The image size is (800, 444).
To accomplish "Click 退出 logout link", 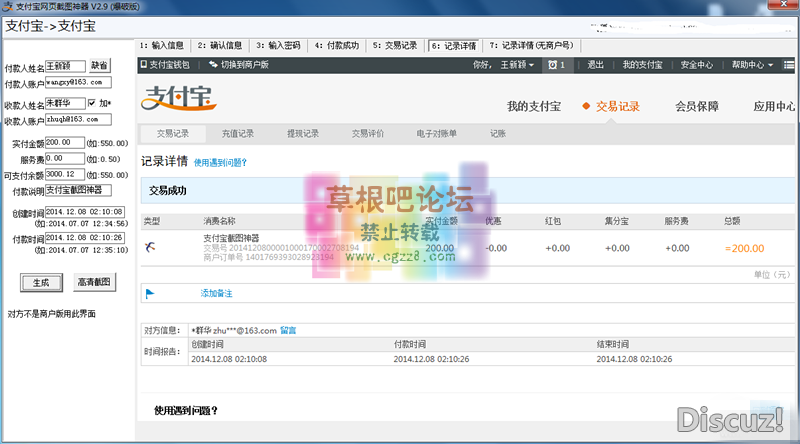I will click(x=595, y=65).
